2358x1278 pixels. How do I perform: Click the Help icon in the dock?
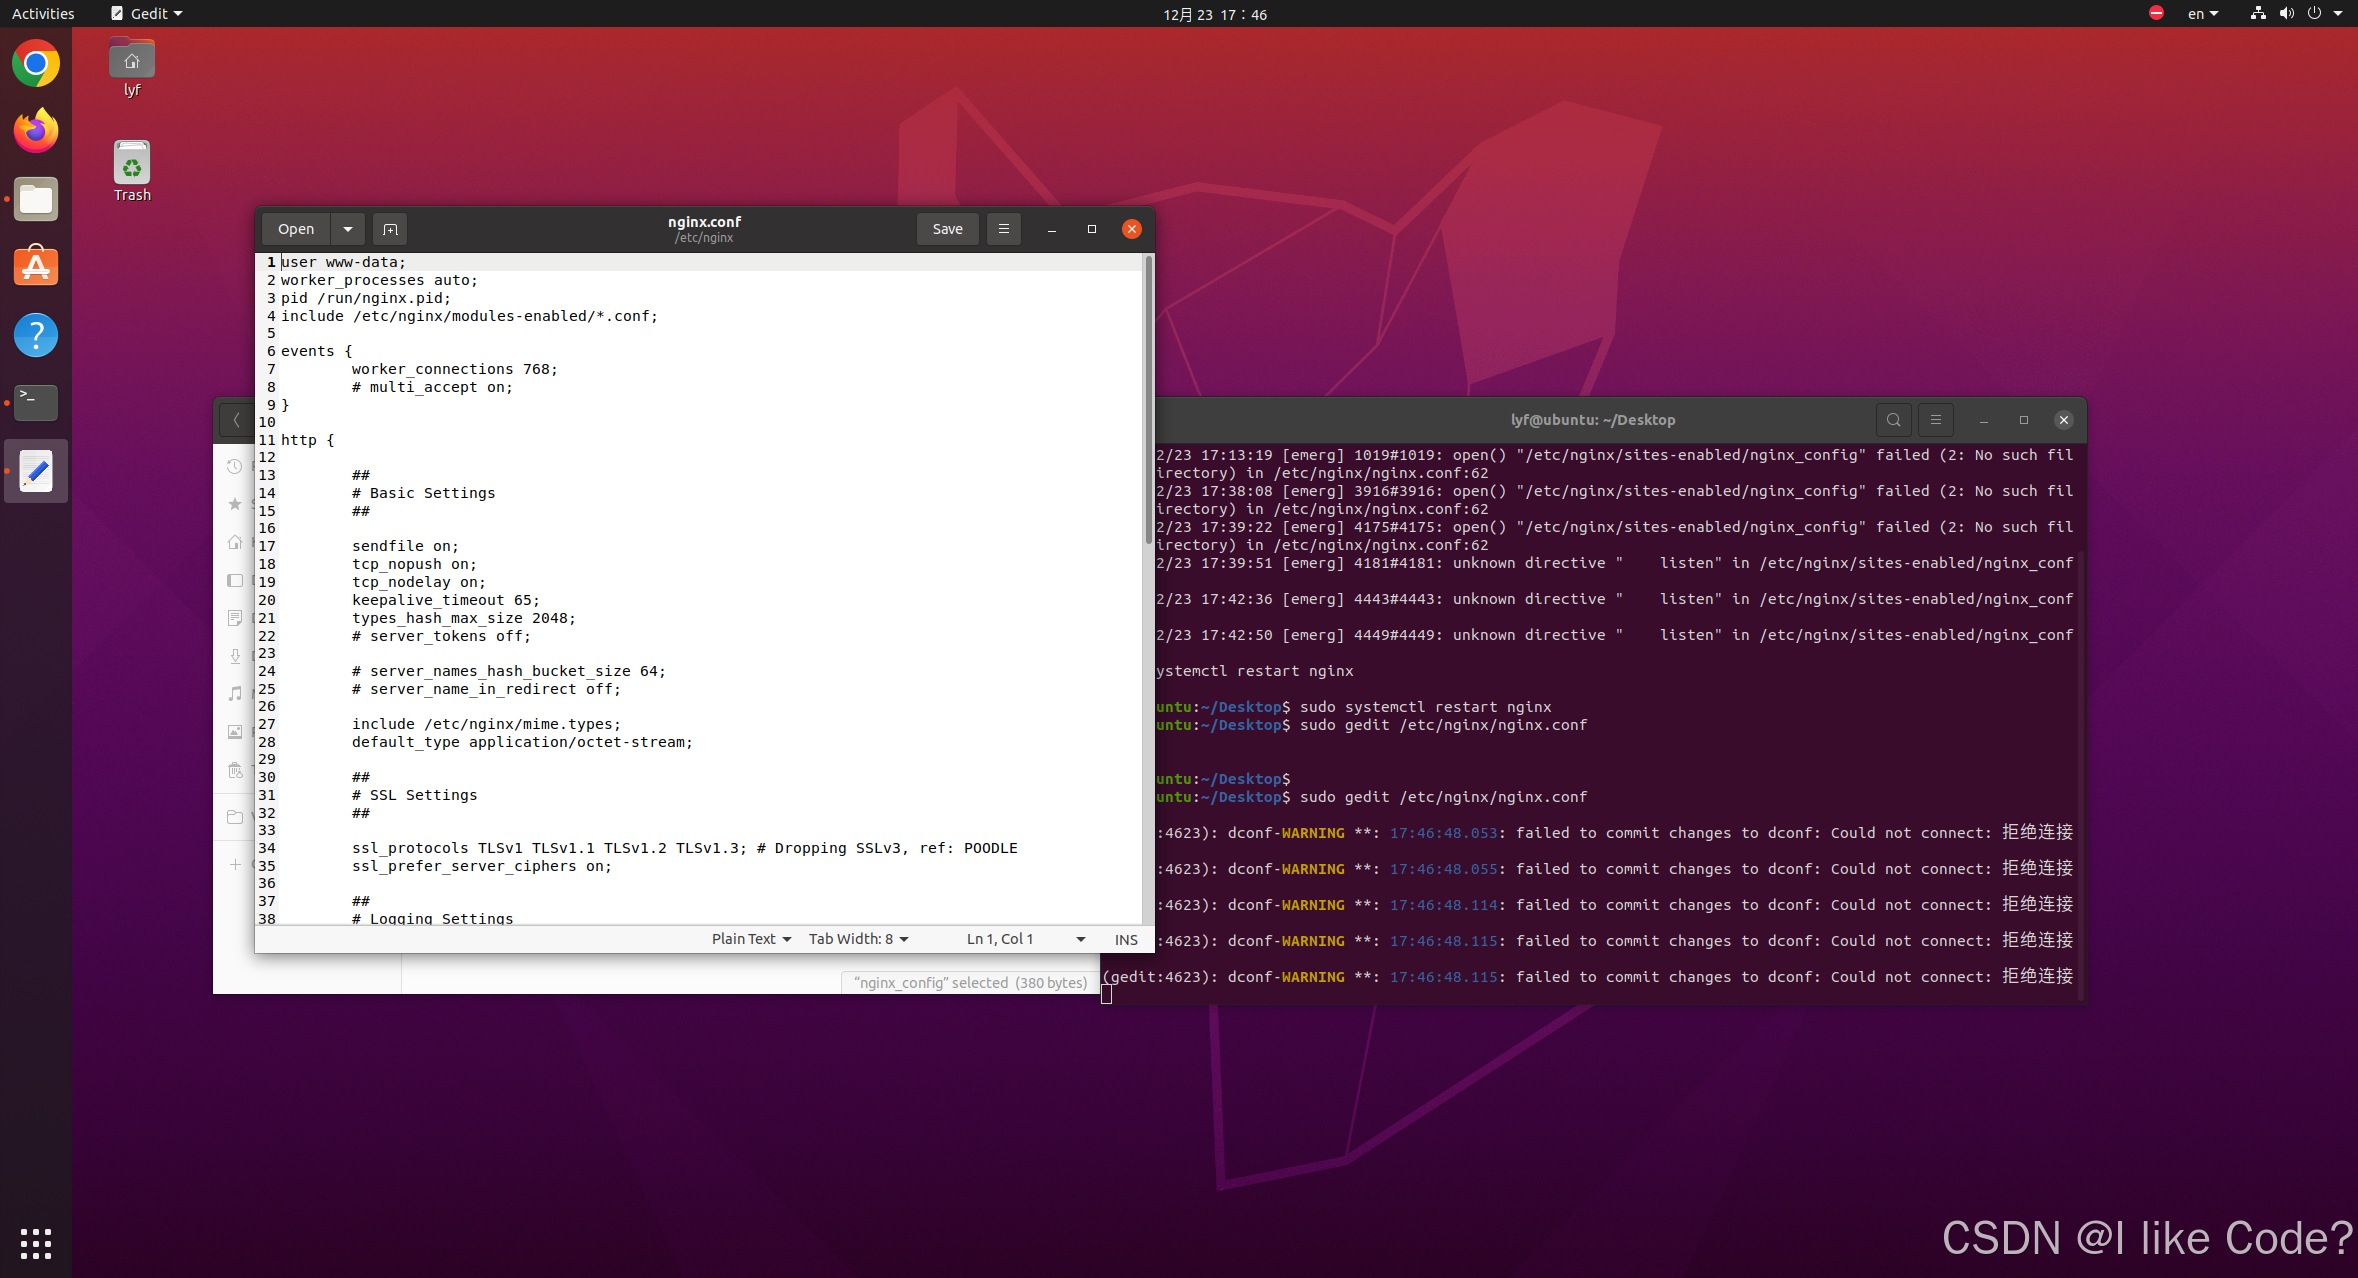point(36,335)
